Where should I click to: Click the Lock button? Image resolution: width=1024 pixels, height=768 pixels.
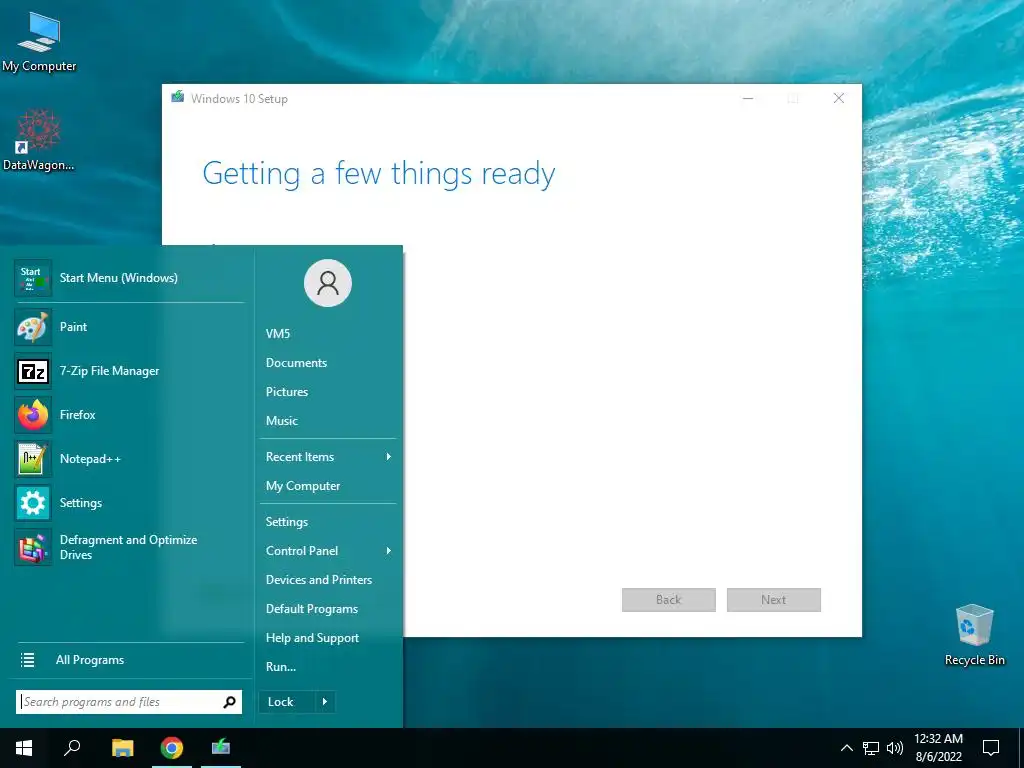[287, 702]
